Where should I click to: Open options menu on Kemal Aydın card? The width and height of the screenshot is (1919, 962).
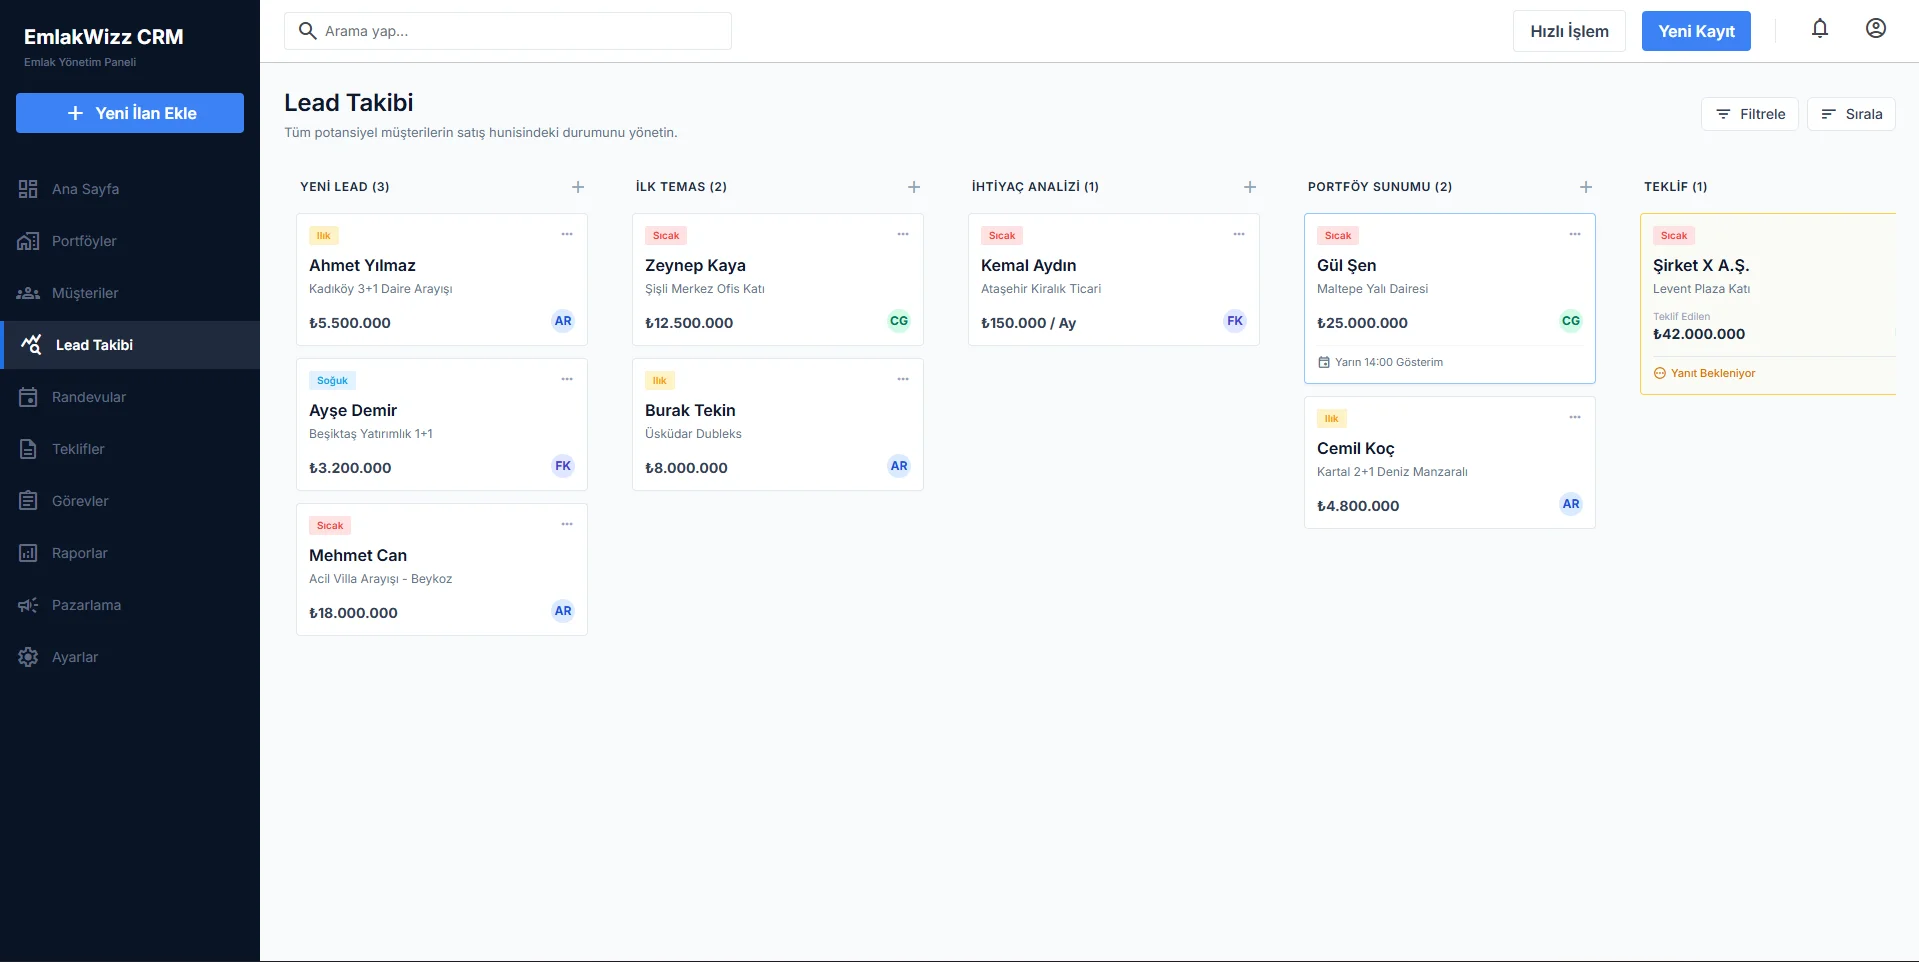(x=1239, y=234)
